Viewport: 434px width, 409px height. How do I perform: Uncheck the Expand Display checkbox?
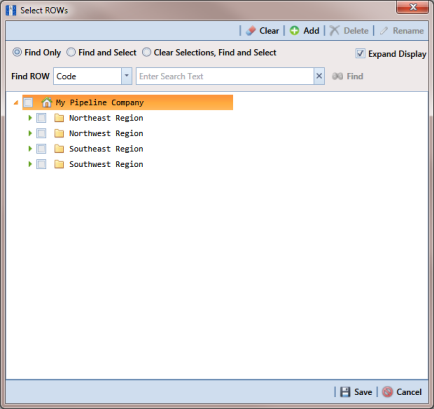coord(360,53)
